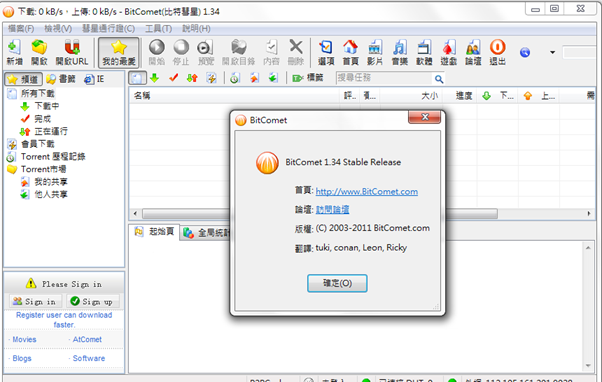This screenshot has height=382, width=602.
Task: Click the 內容 (Properties) toolbar icon
Action: pyautogui.click(x=271, y=52)
